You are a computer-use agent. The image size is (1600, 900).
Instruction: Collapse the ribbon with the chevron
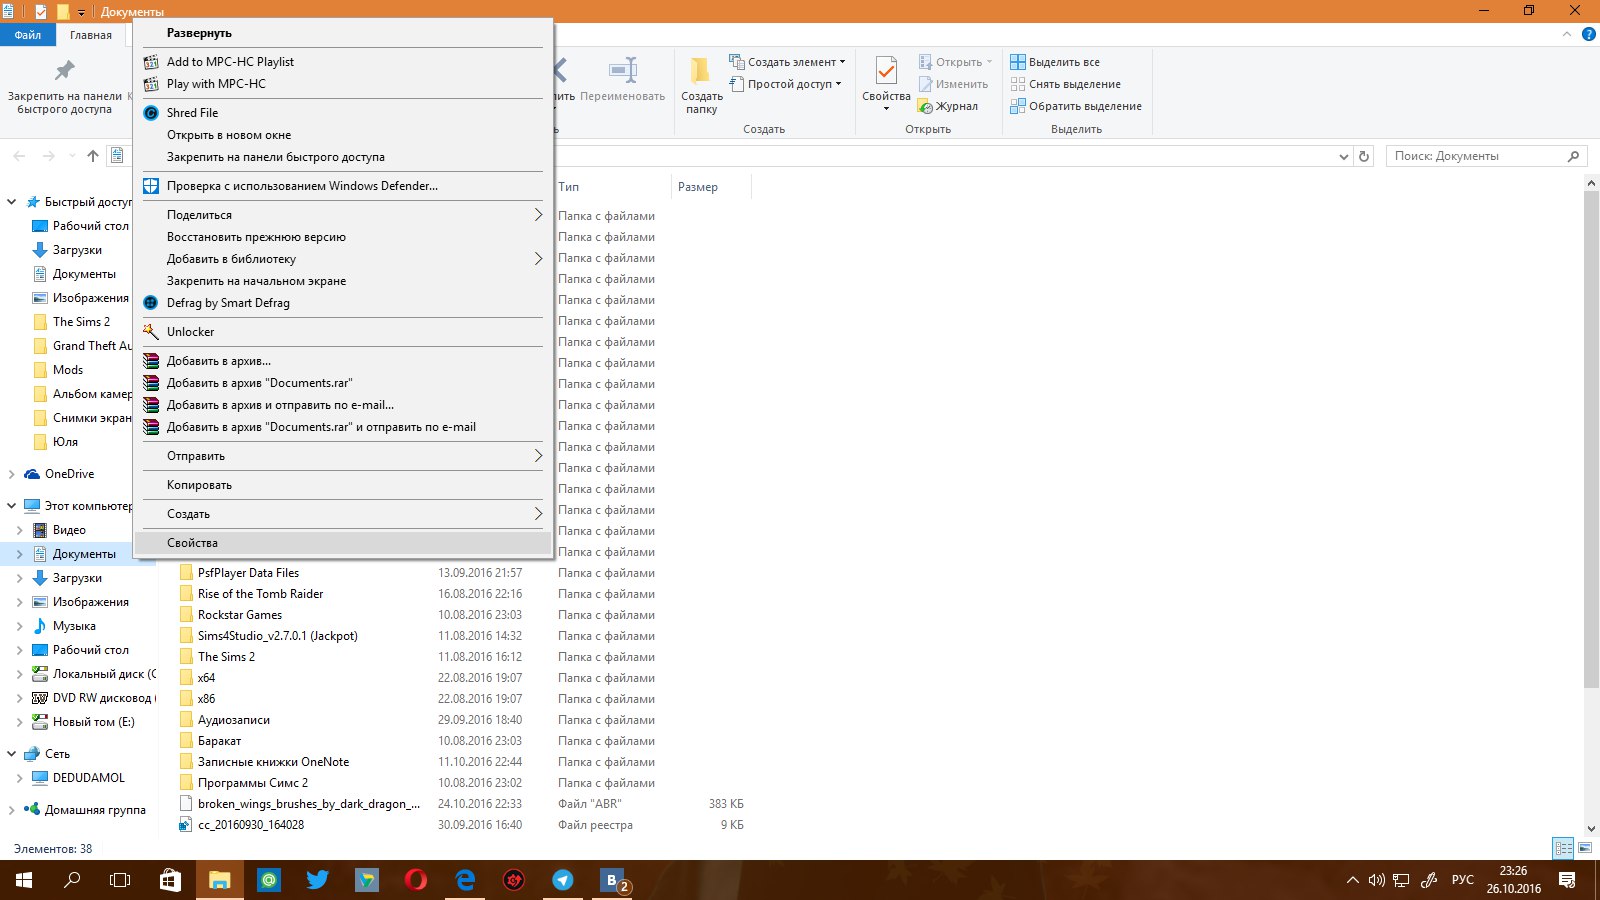[x=1567, y=35]
